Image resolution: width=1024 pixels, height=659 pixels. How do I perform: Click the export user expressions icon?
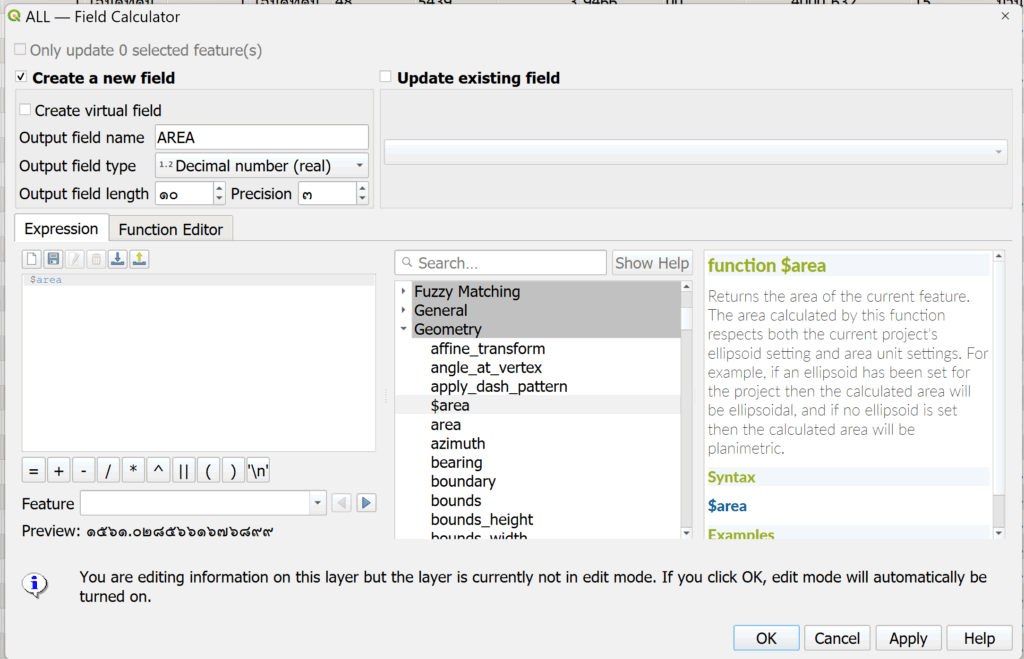(x=139, y=259)
